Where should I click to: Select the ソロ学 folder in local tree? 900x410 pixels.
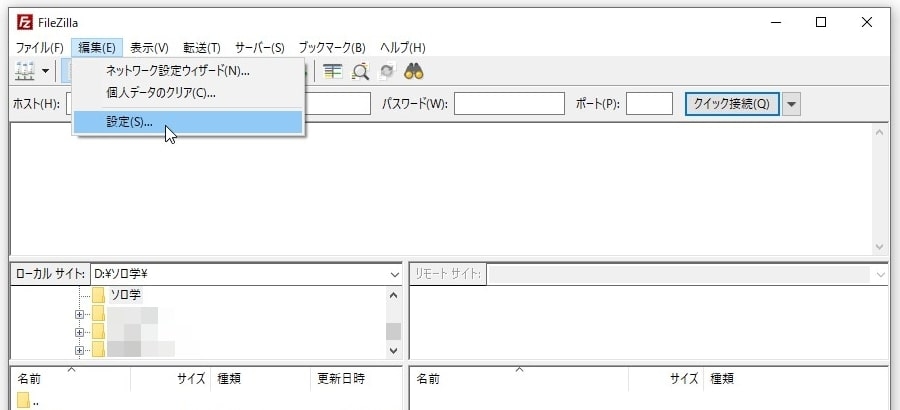(x=125, y=295)
